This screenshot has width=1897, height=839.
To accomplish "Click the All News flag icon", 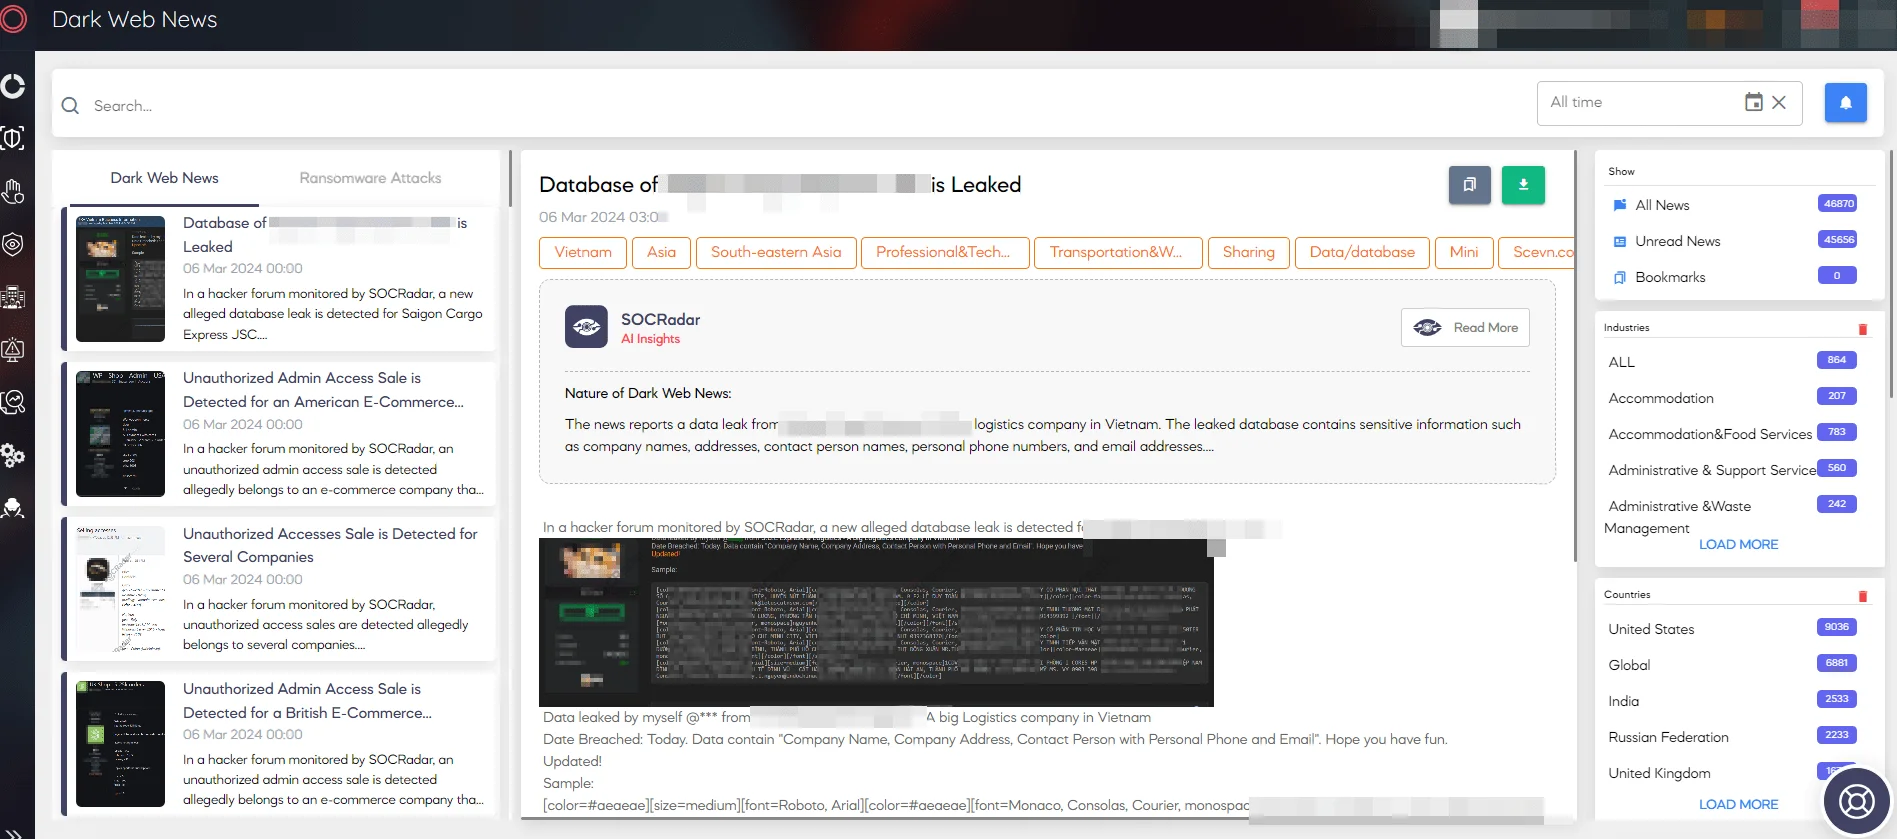I will pyautogui.click(x=1620, y=205).
